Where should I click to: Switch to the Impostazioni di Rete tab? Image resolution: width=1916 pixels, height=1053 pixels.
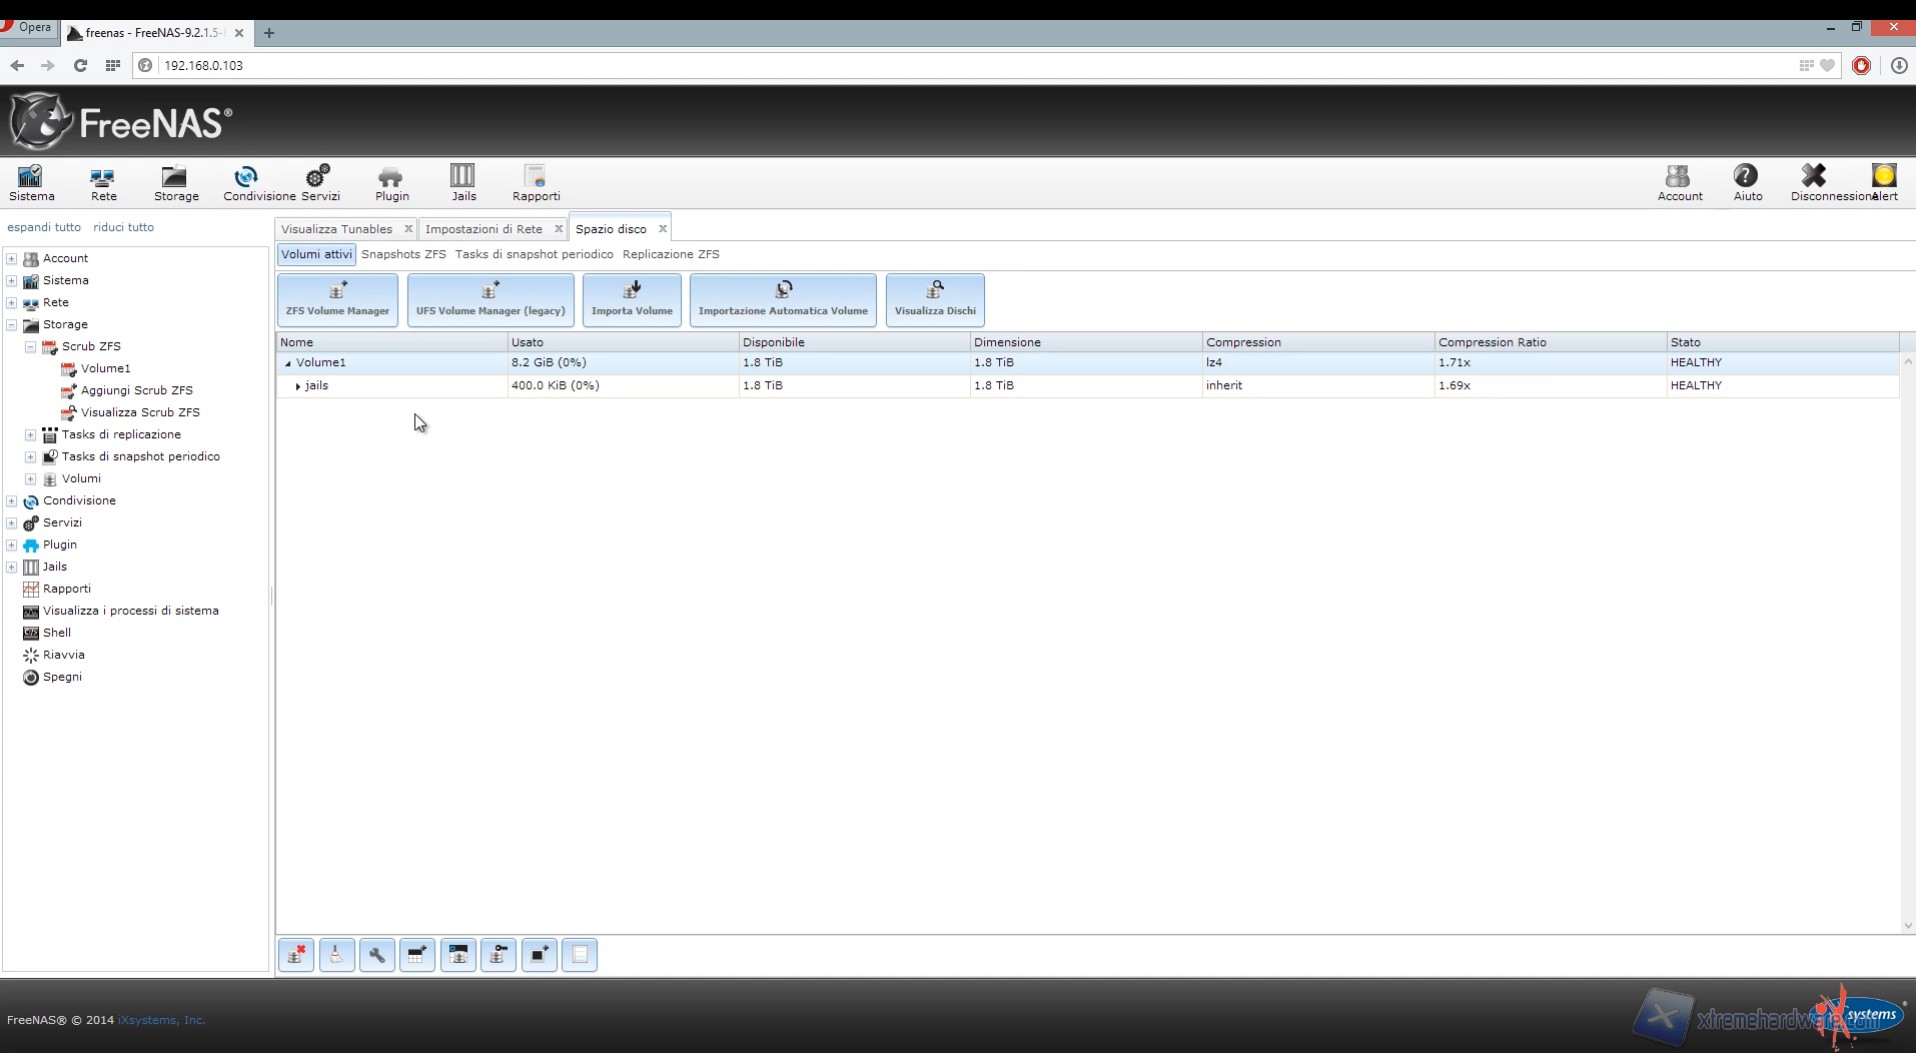click(483, 229)
